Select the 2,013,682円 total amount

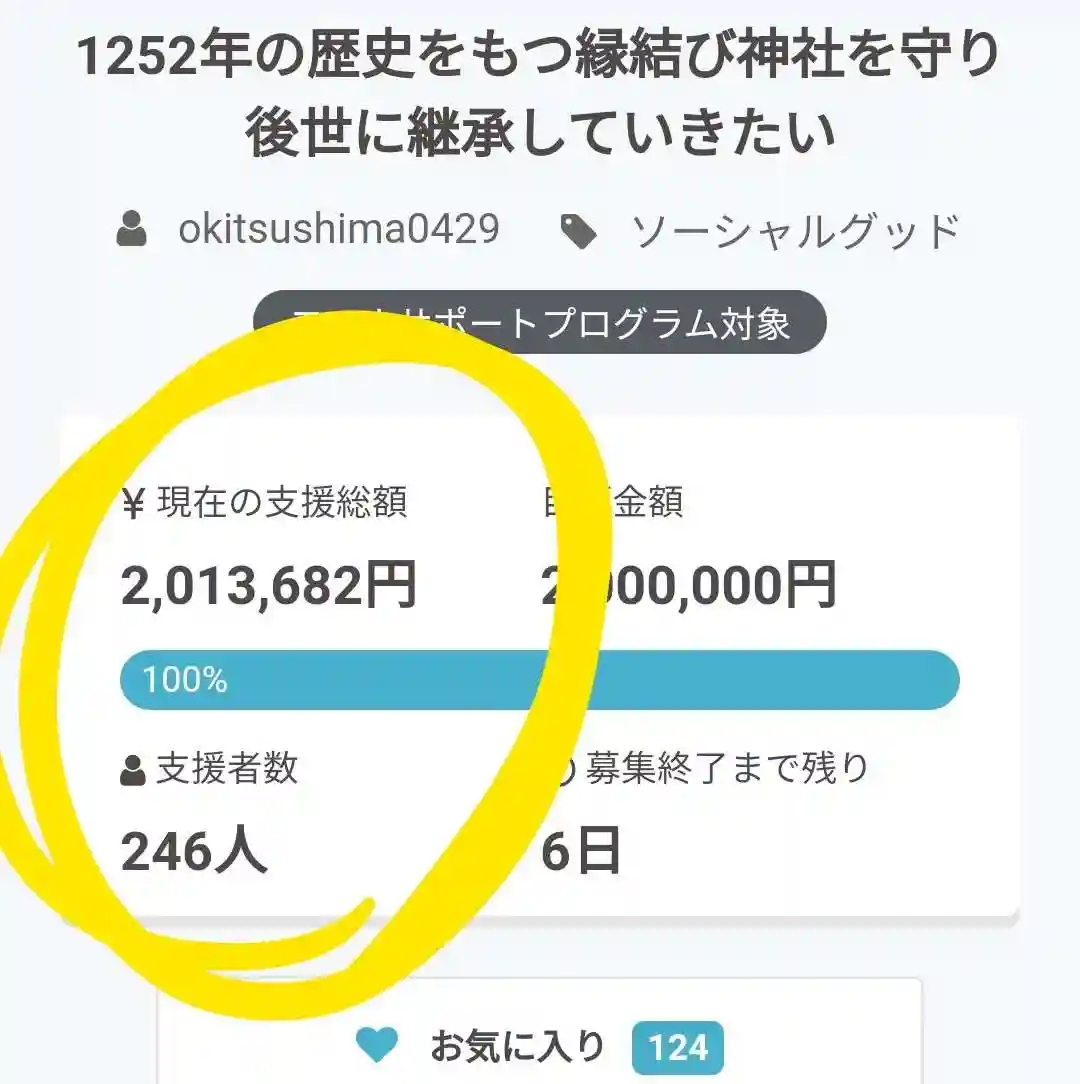pos(268,586)
